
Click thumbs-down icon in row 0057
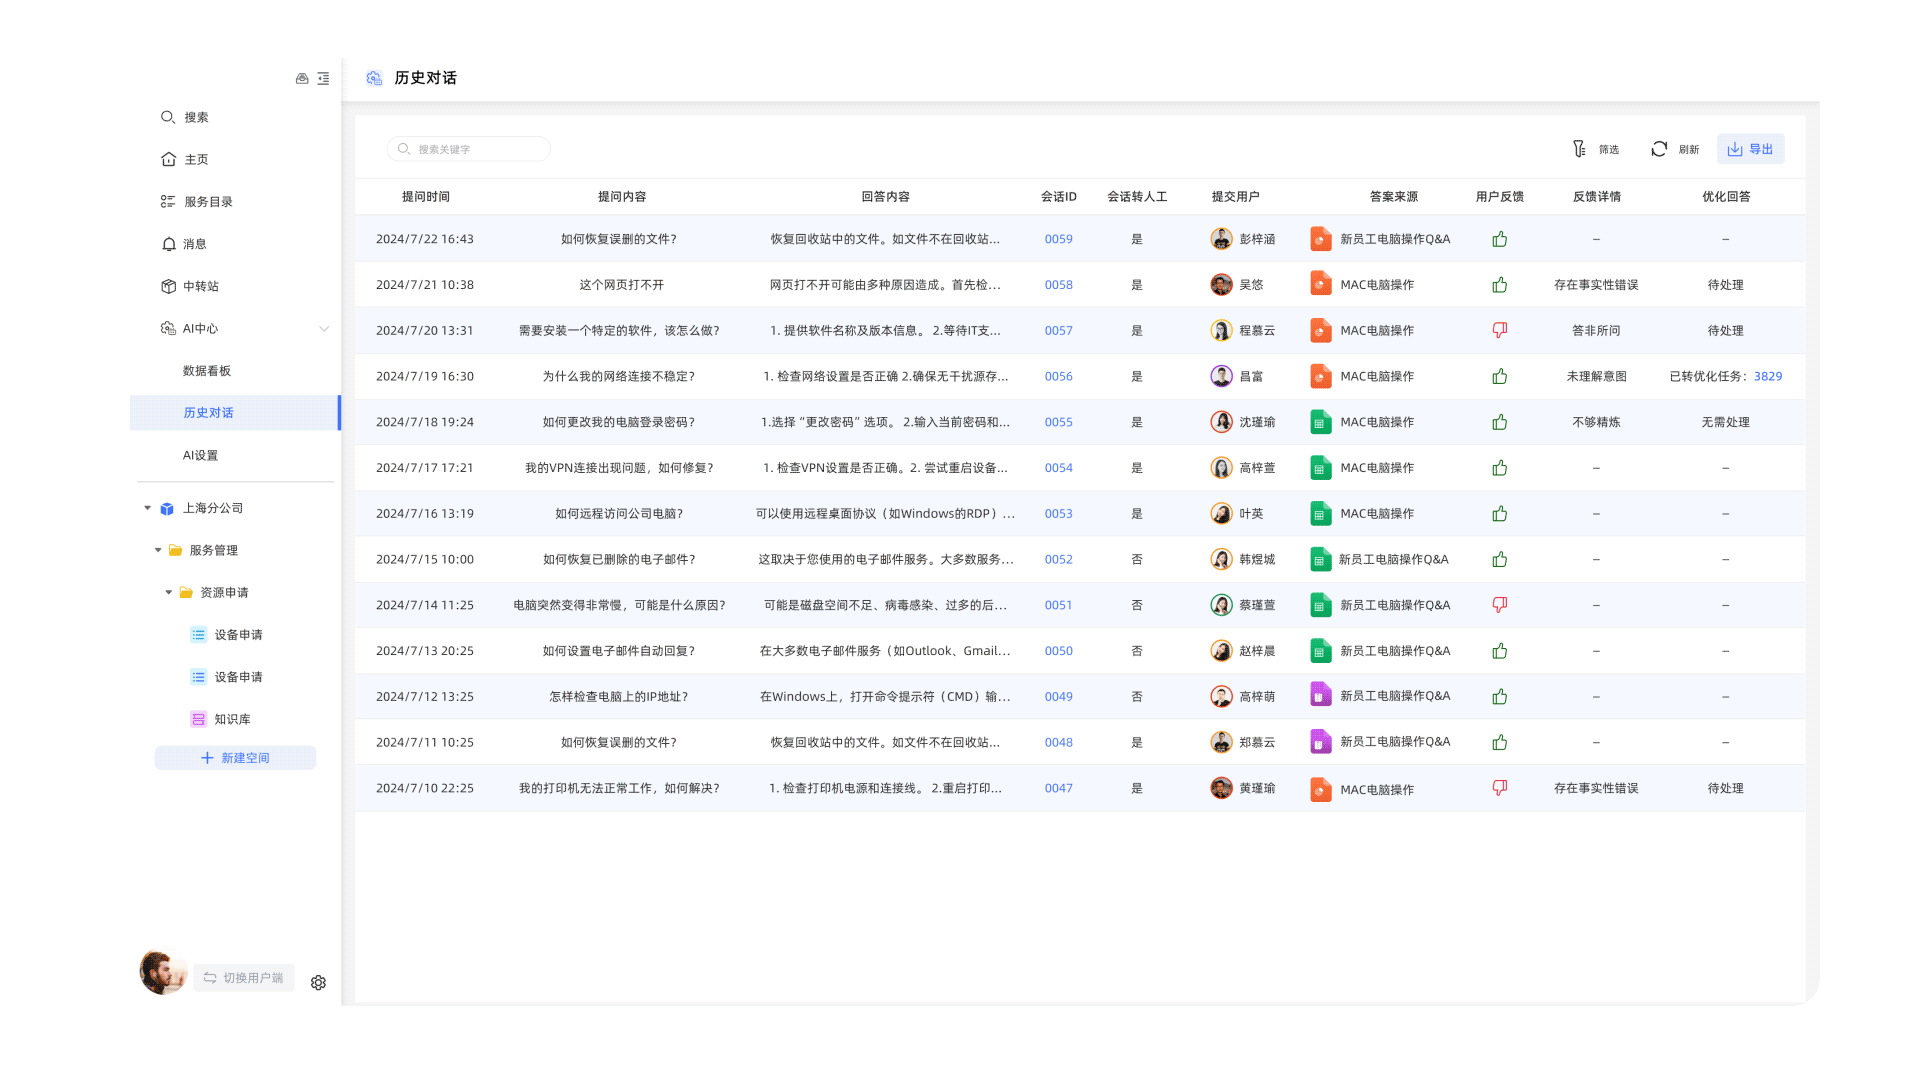coord(1499,330)
